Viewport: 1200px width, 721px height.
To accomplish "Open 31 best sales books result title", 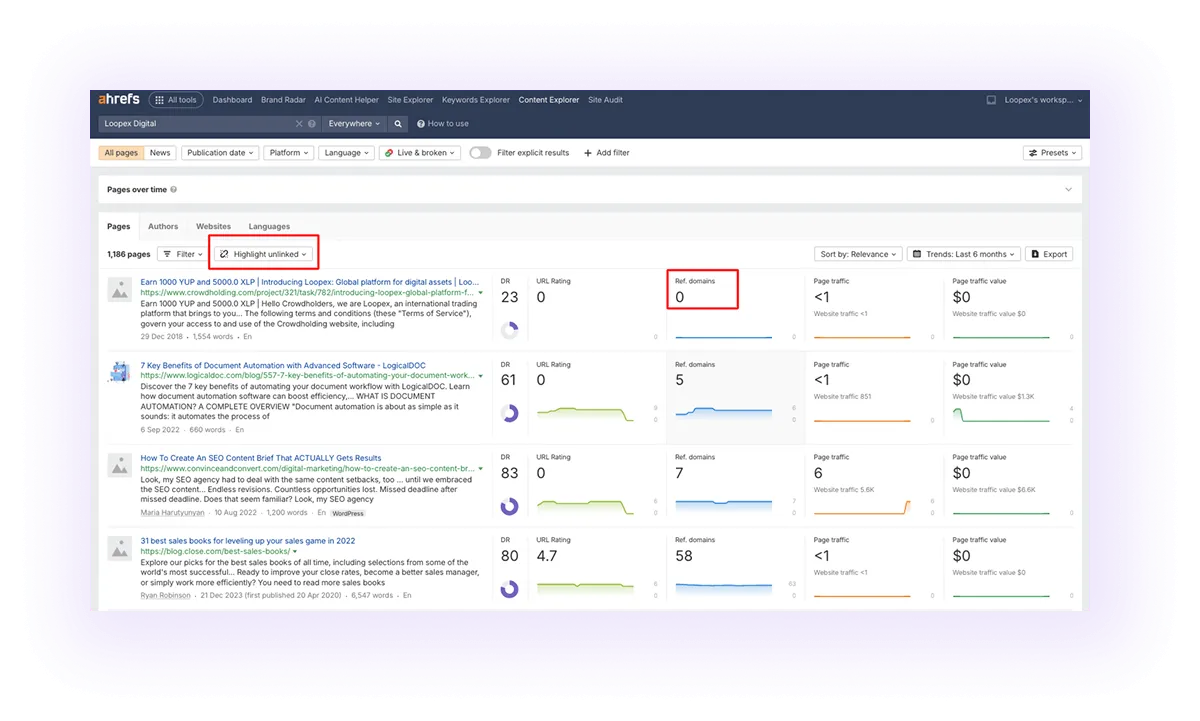I will [248, 541].
